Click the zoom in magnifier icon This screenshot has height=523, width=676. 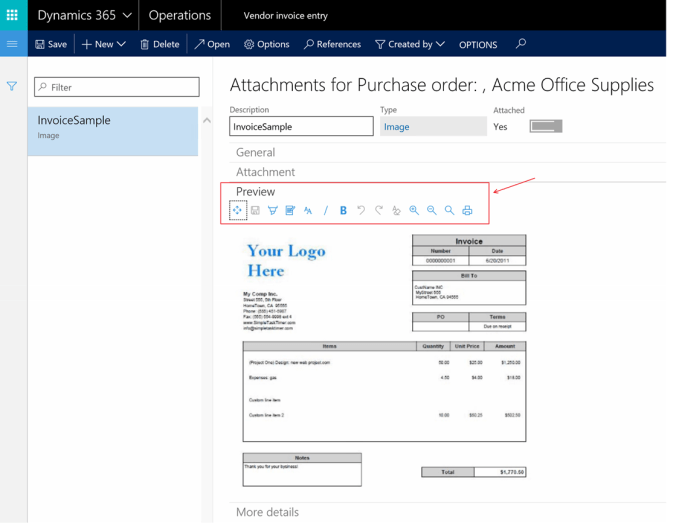click(414, 210)
